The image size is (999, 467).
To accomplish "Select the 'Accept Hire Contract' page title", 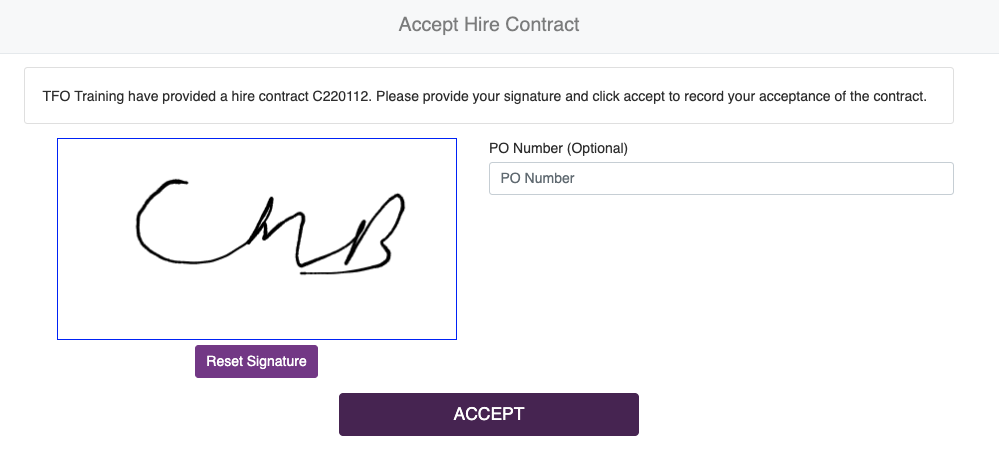I will [489, 24].
